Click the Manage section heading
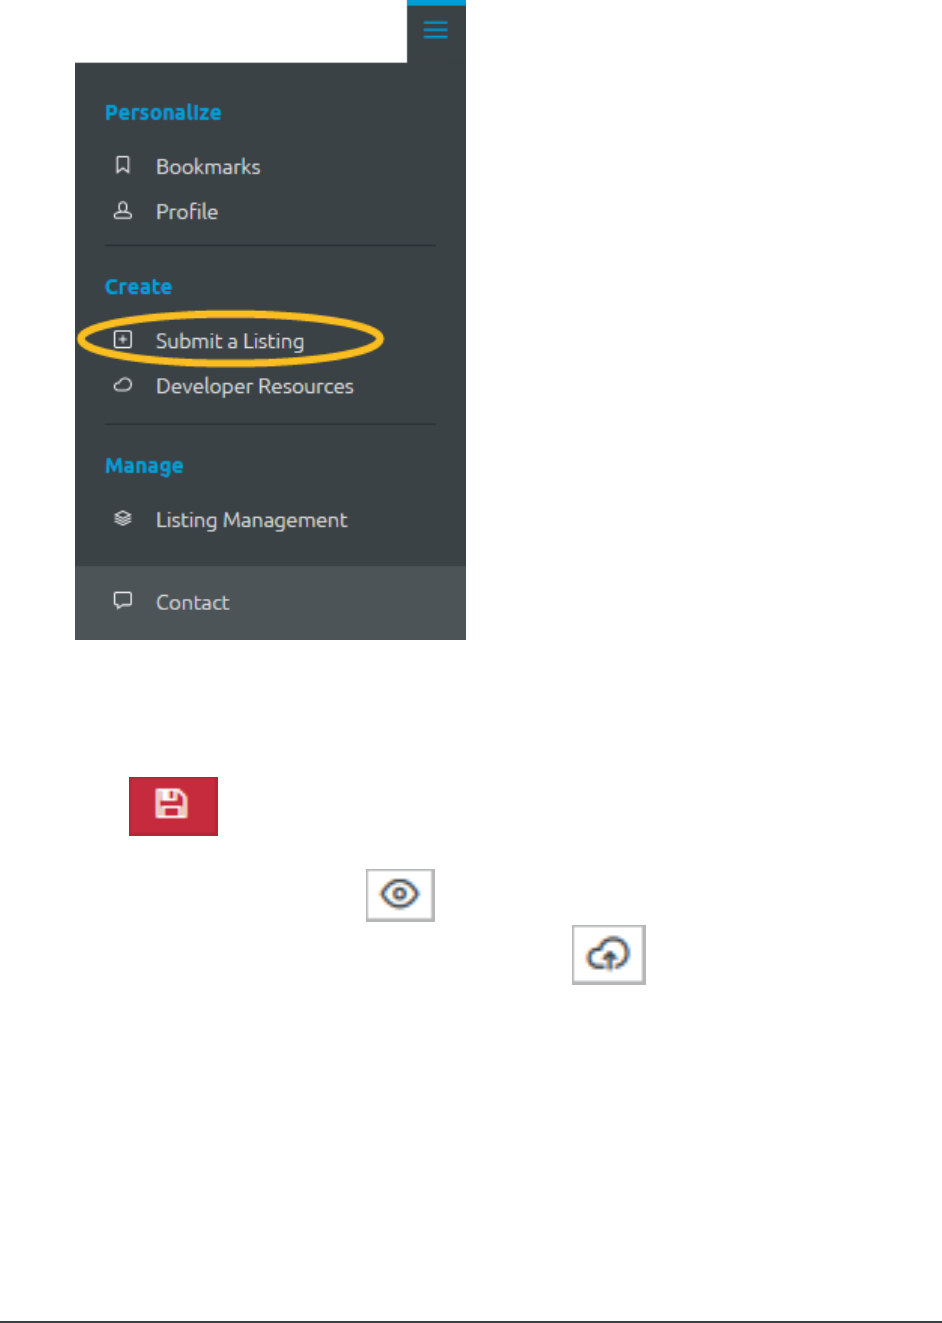The width and height of the screenshot is (942, 1323). tap(144, 466)
